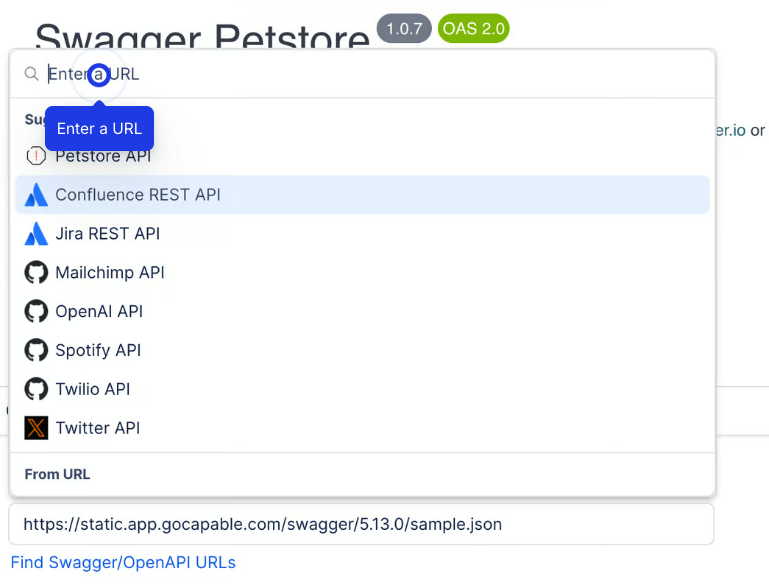The height and width of the screenshot is (586, 769).
Task: Select Jira REST API suggestion
Action: click(x=107, y=234)
